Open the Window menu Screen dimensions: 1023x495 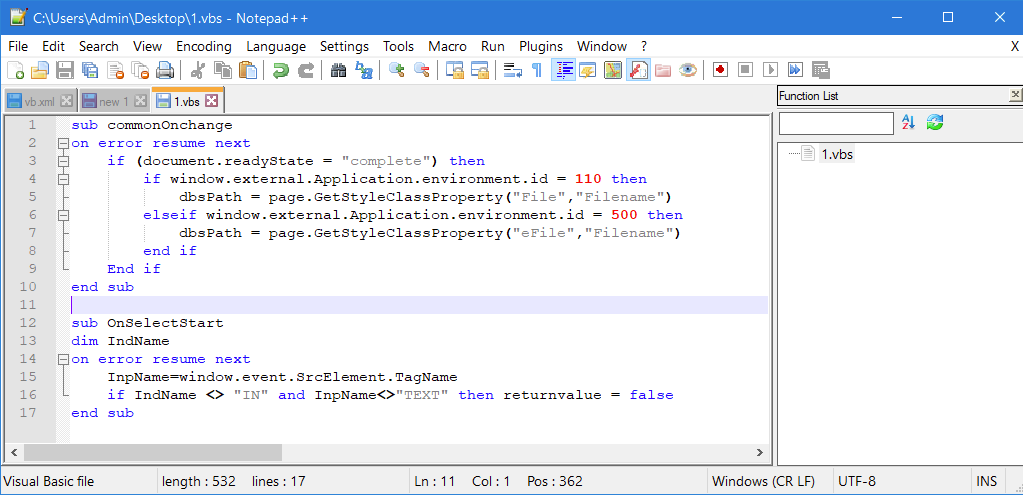[x=602, y=46]
